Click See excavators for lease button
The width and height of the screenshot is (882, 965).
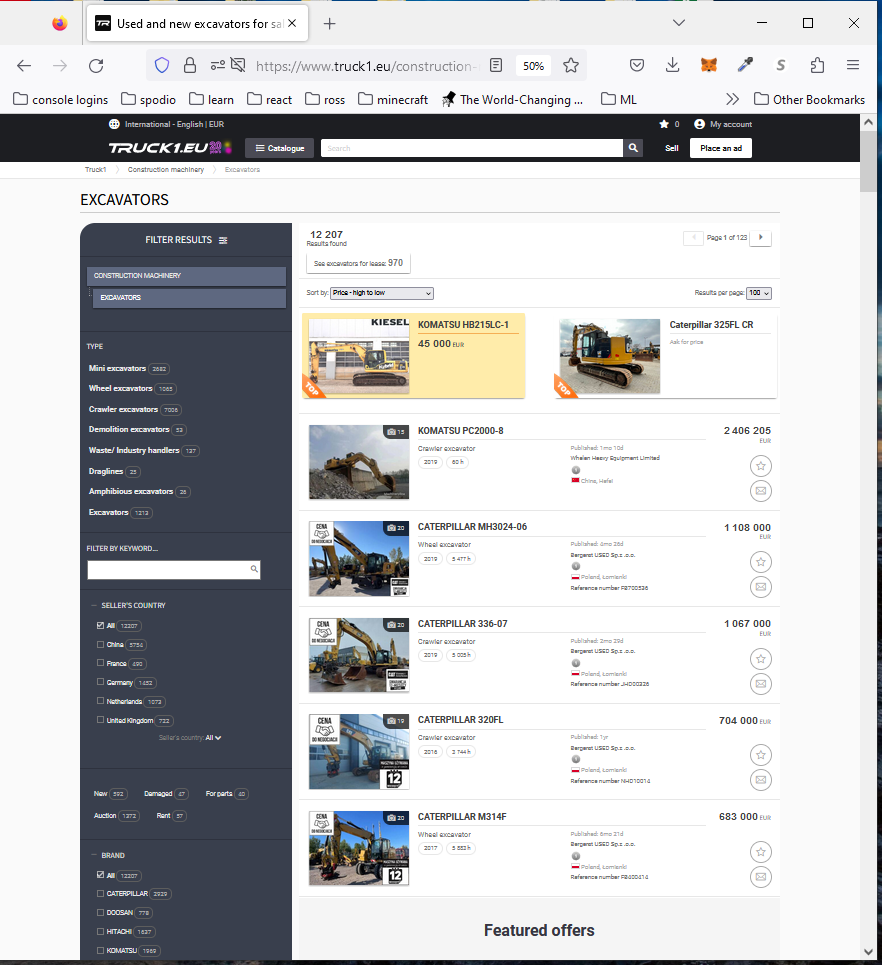point(358,263)
